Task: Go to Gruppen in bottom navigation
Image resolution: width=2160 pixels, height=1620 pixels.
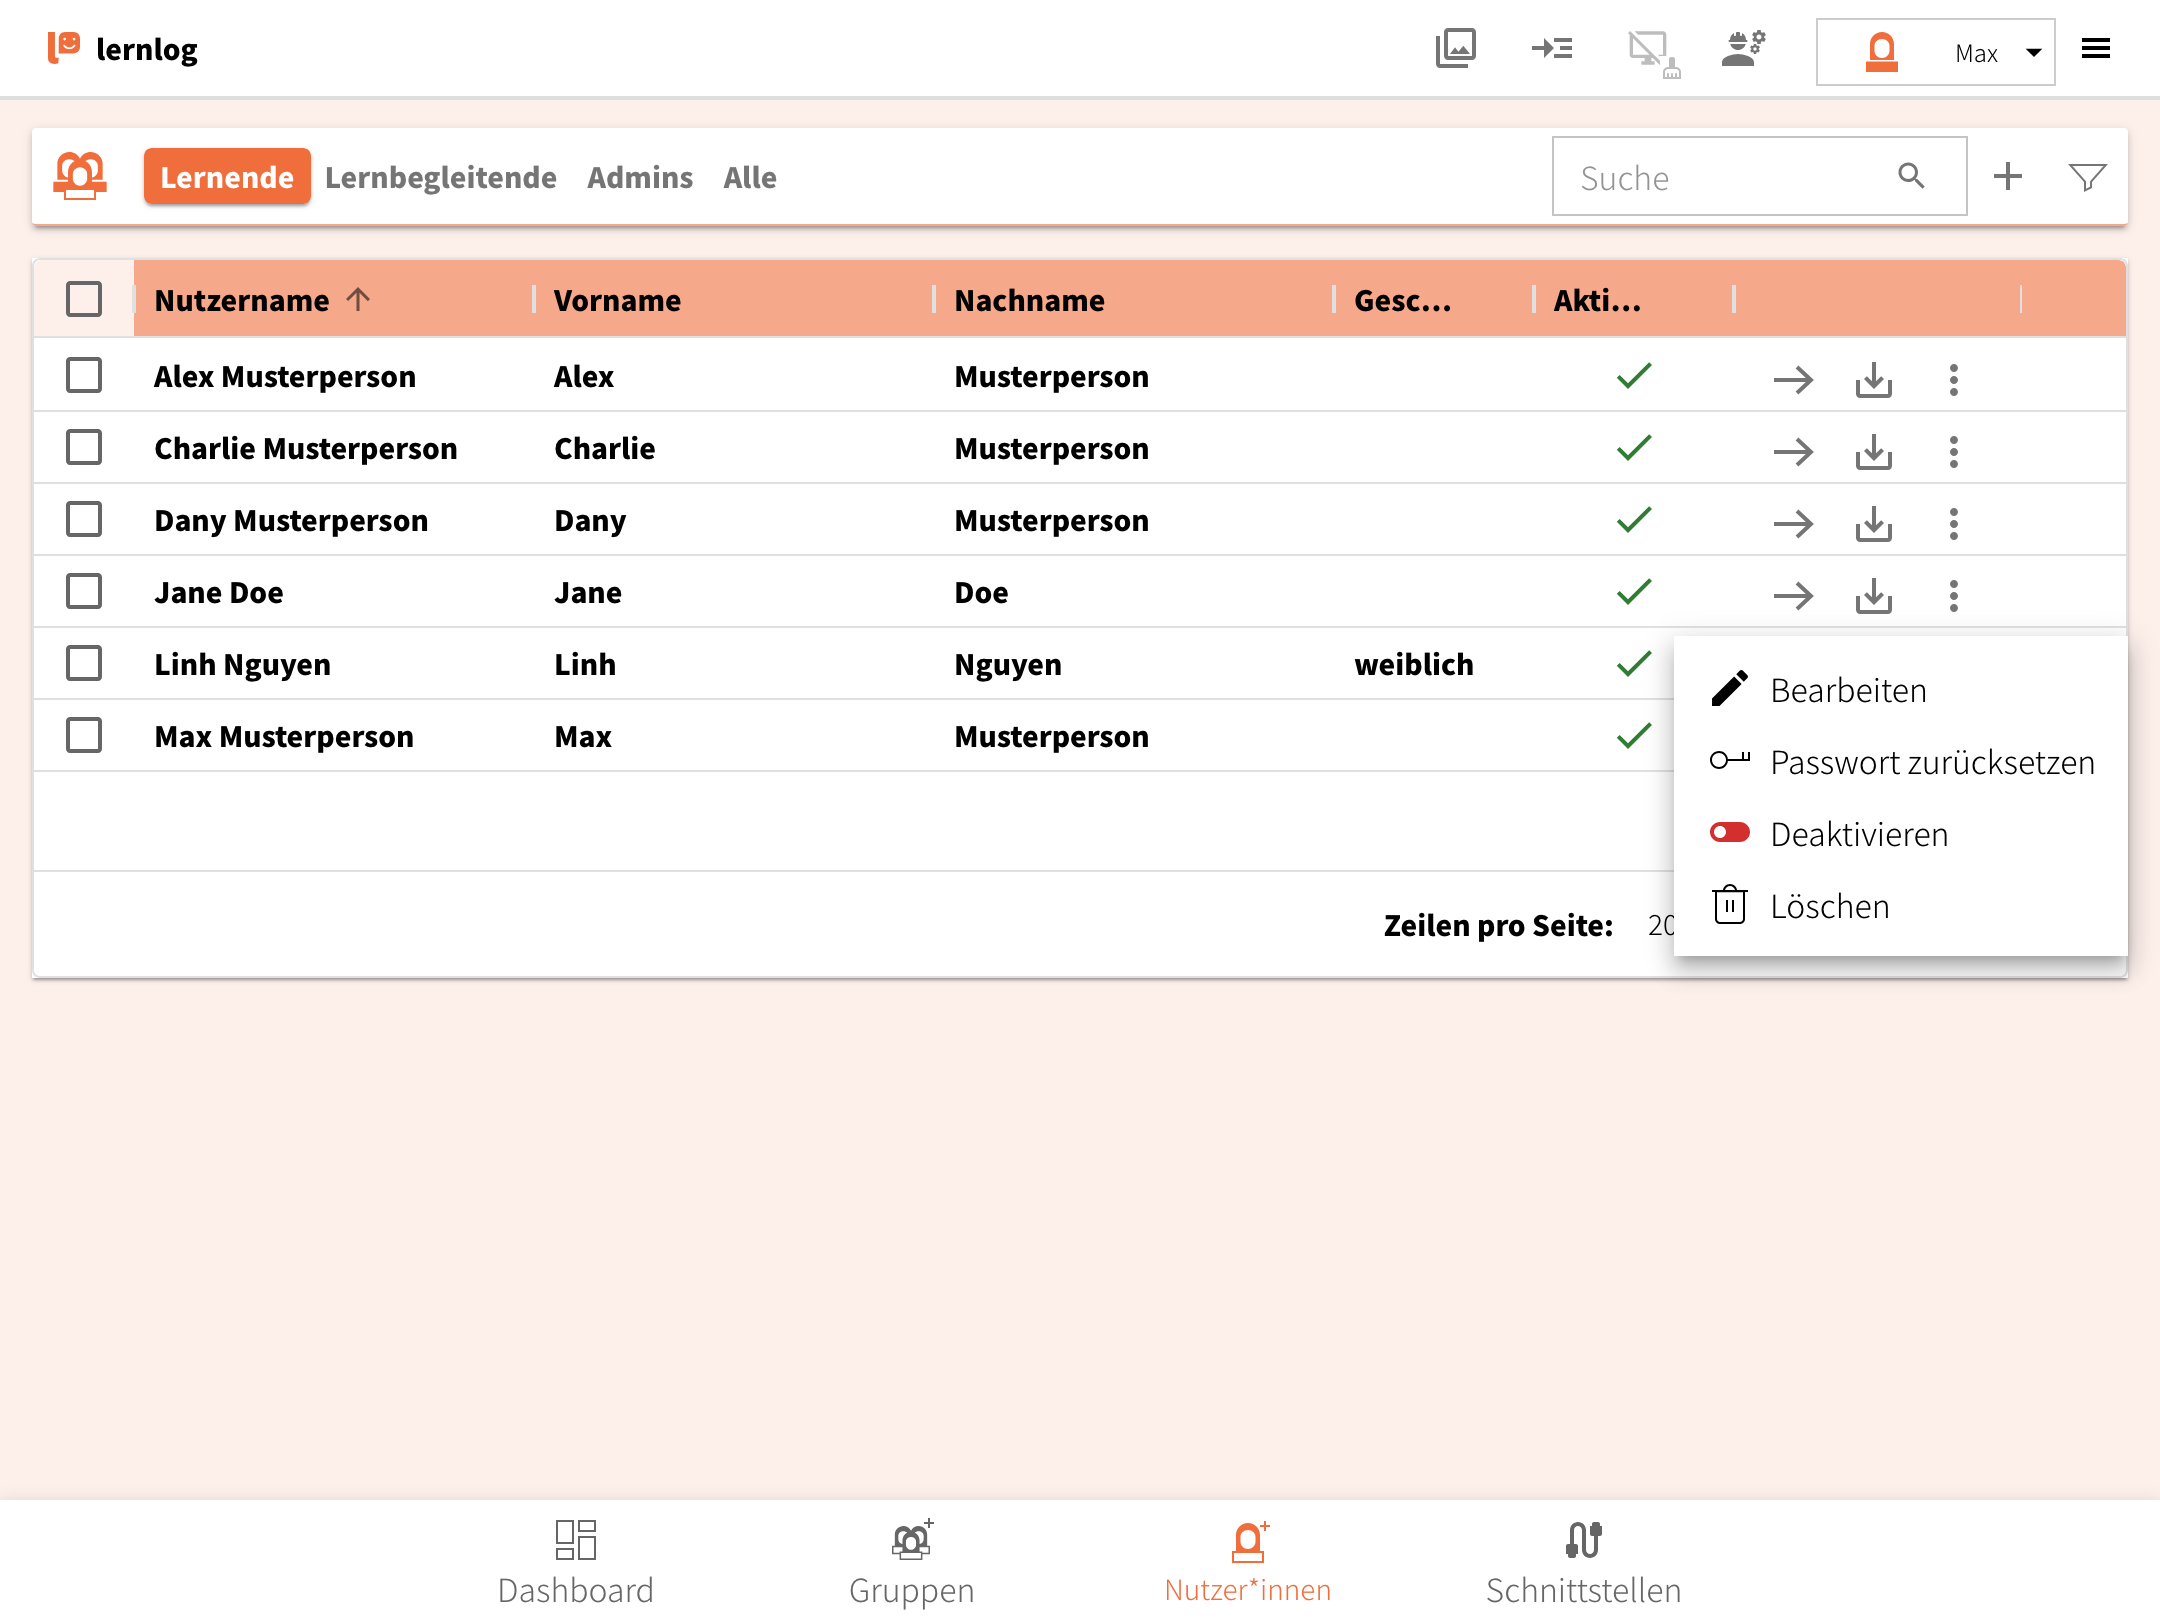Action: 911,1562
